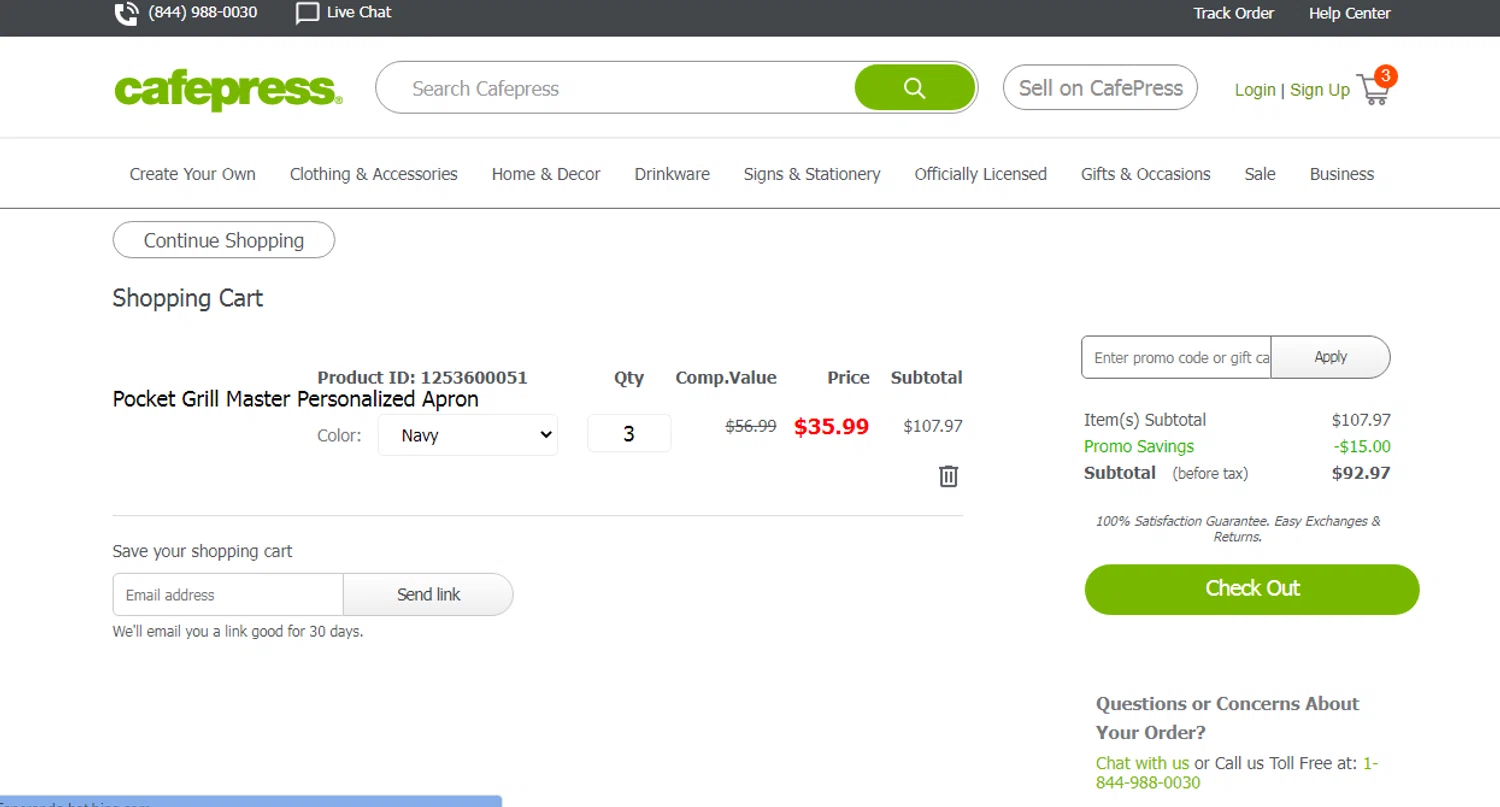Focus the promo code or gift card field
The width and height of the screenshot is (1500, 807).
tap(1176, 357)
